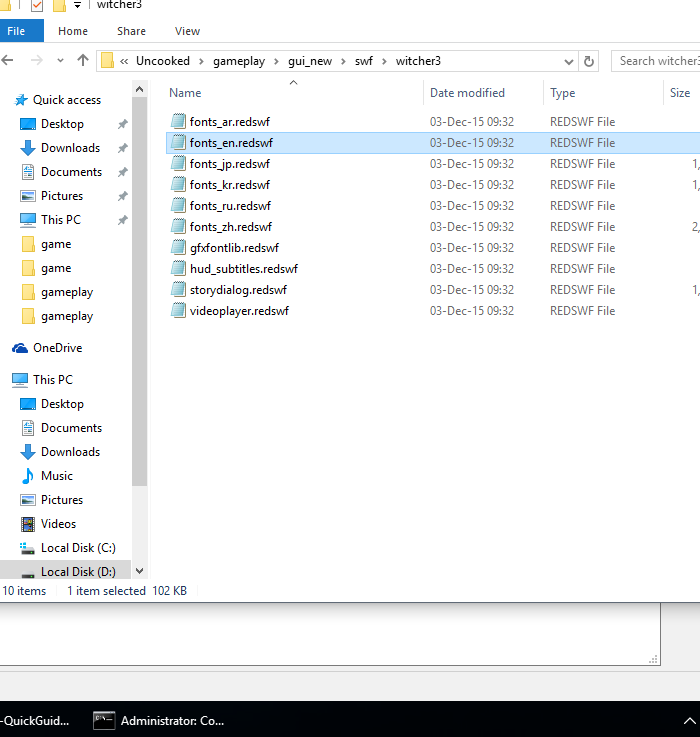Open pinned Desktop under Quick access
Viewport: 700px width, 737px height.
62,124
